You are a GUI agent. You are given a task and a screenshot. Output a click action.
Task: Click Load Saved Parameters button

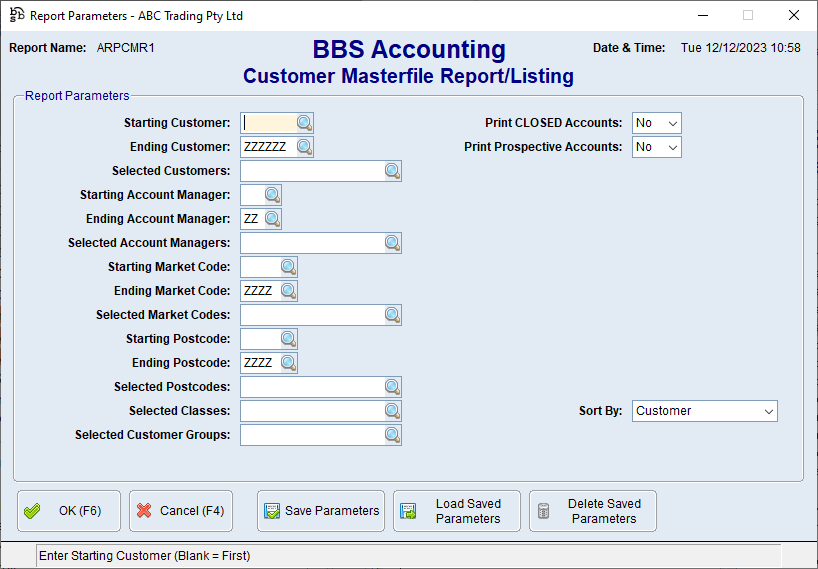[457, 511]
